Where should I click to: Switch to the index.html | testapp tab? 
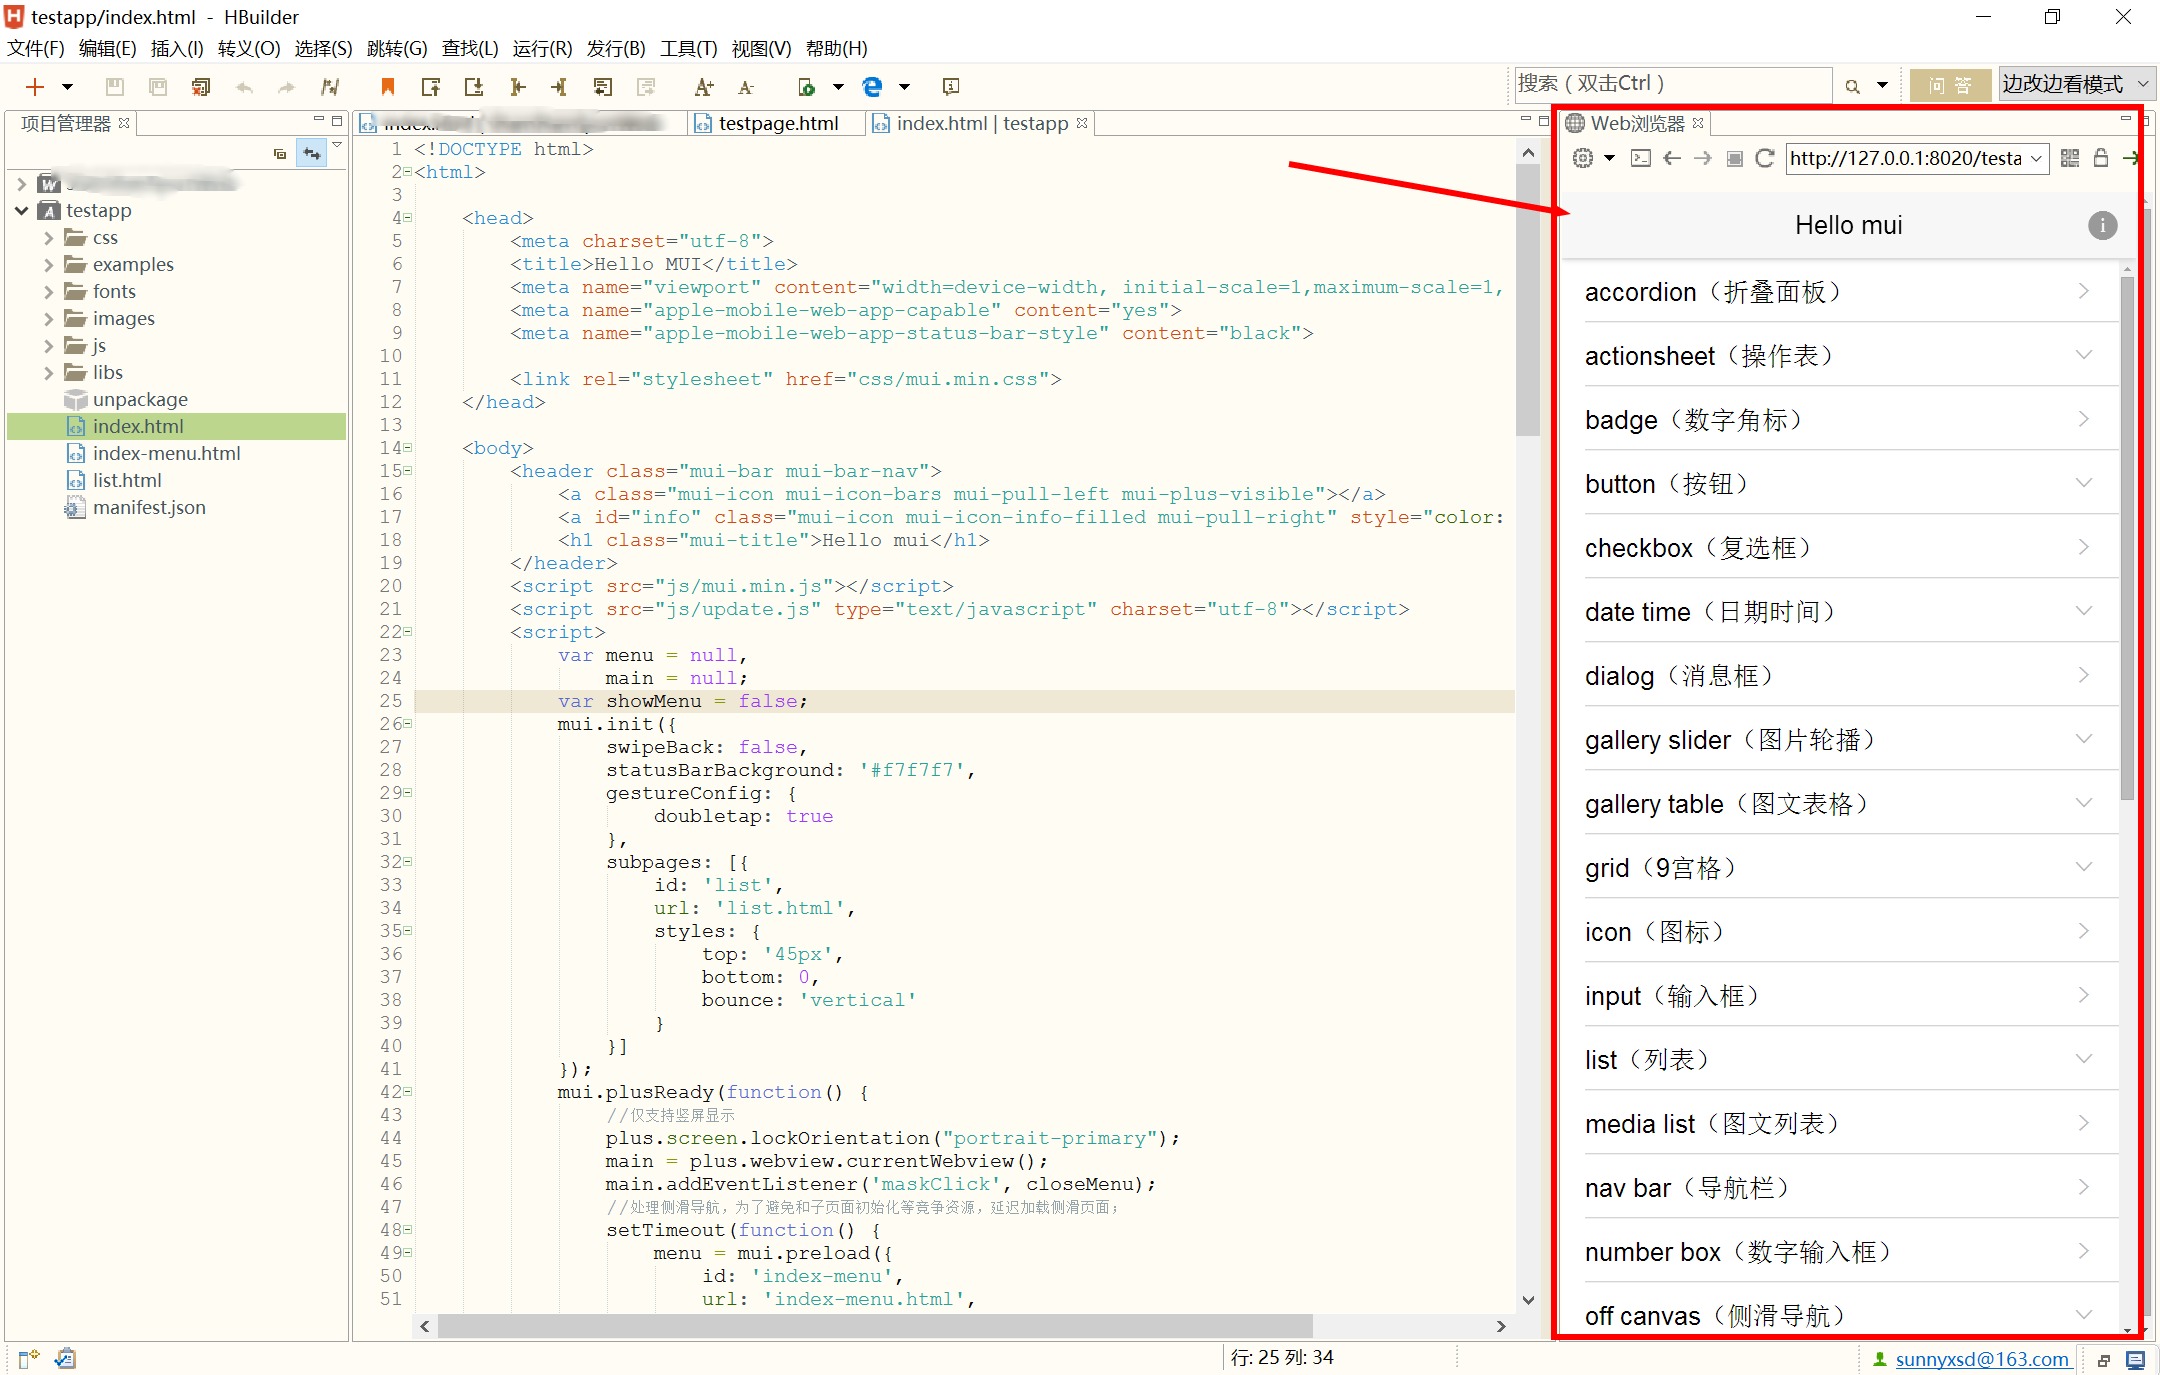(x=982, y=123)
